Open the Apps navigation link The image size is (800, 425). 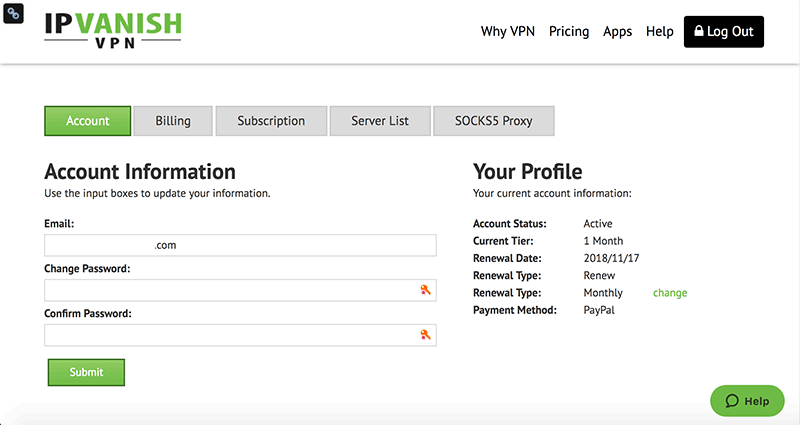pos(617,32)
